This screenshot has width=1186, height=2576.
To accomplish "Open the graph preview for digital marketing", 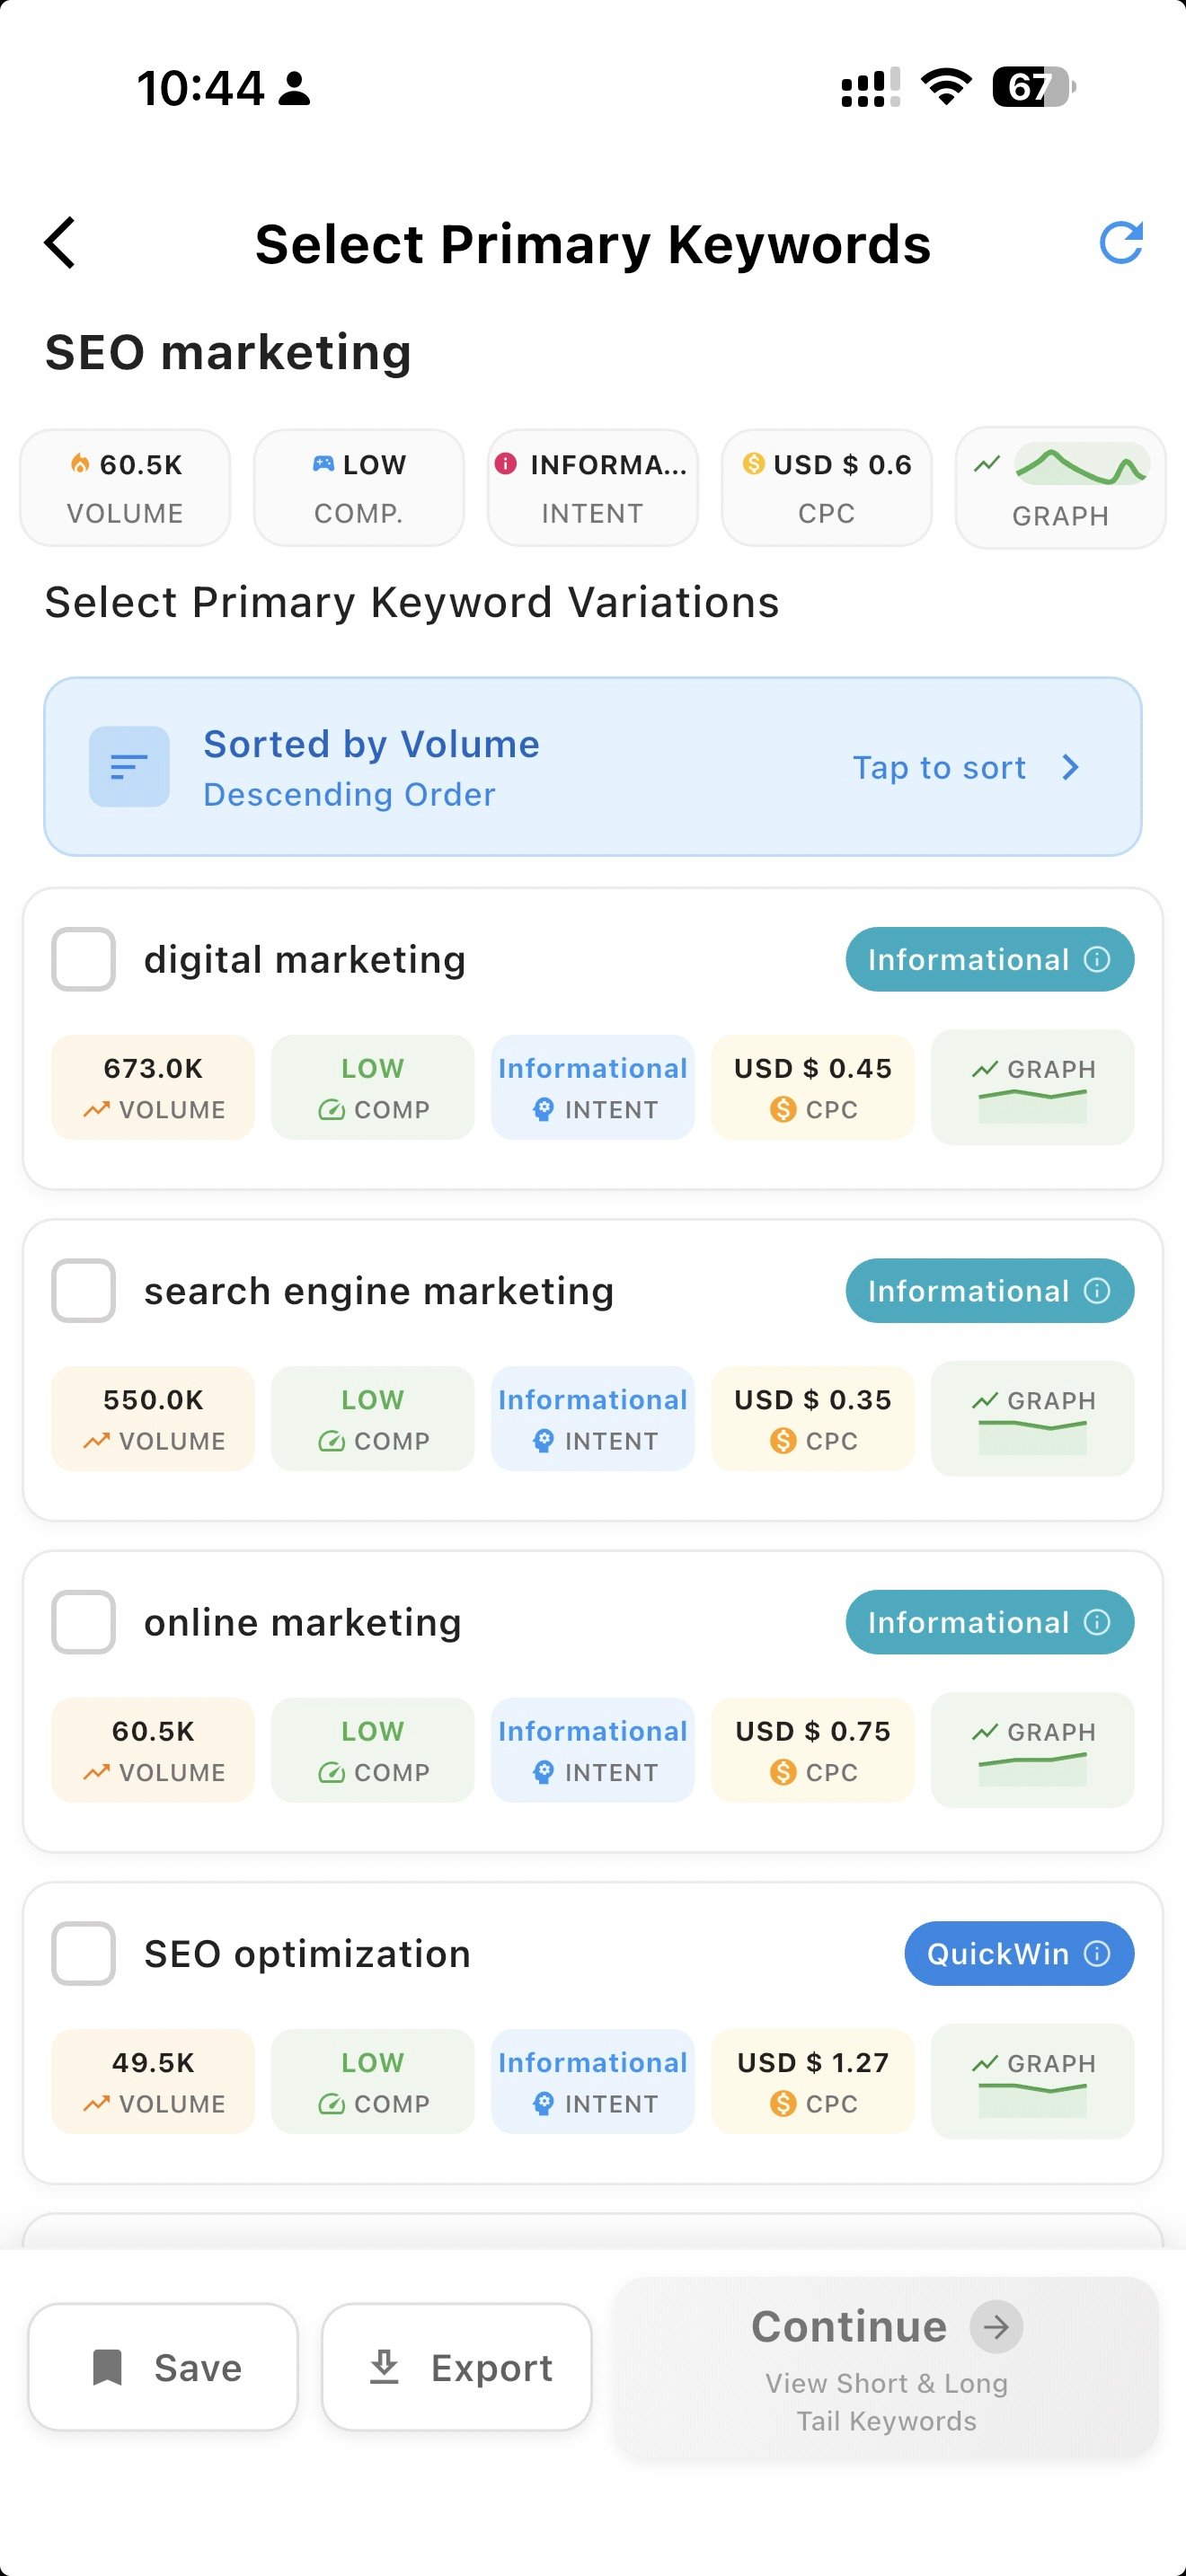I will (1032, 1087).
